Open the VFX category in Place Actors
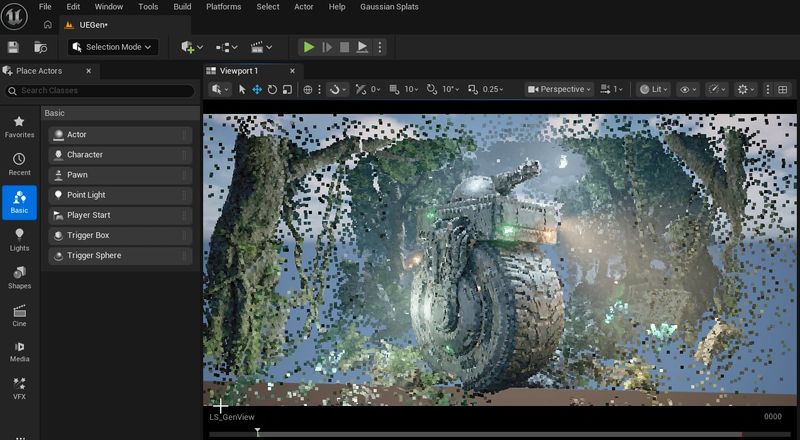This screenshot has height=440, width=800. coord(19,388)
